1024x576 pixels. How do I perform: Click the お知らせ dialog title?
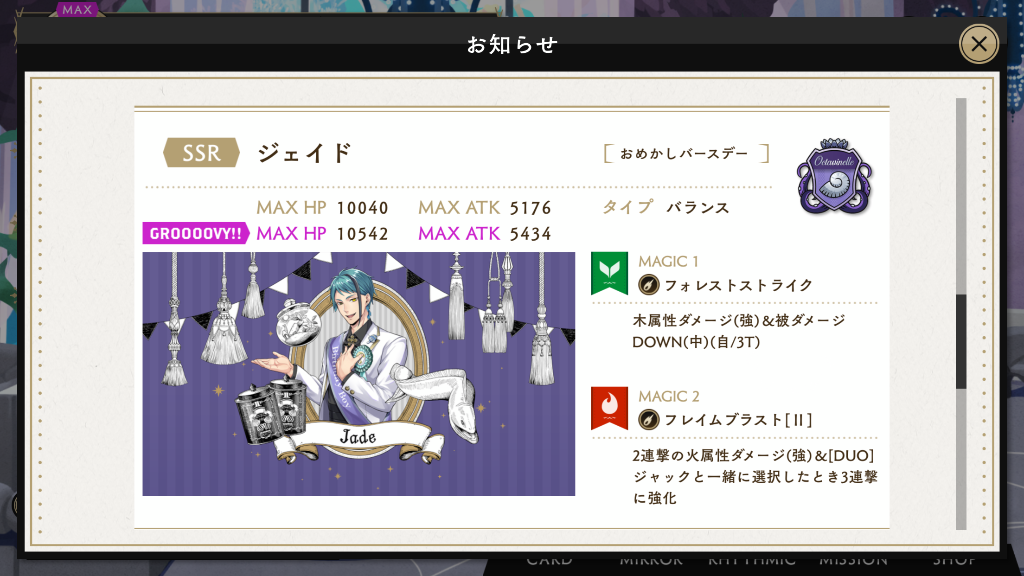[x=511, y=44]
